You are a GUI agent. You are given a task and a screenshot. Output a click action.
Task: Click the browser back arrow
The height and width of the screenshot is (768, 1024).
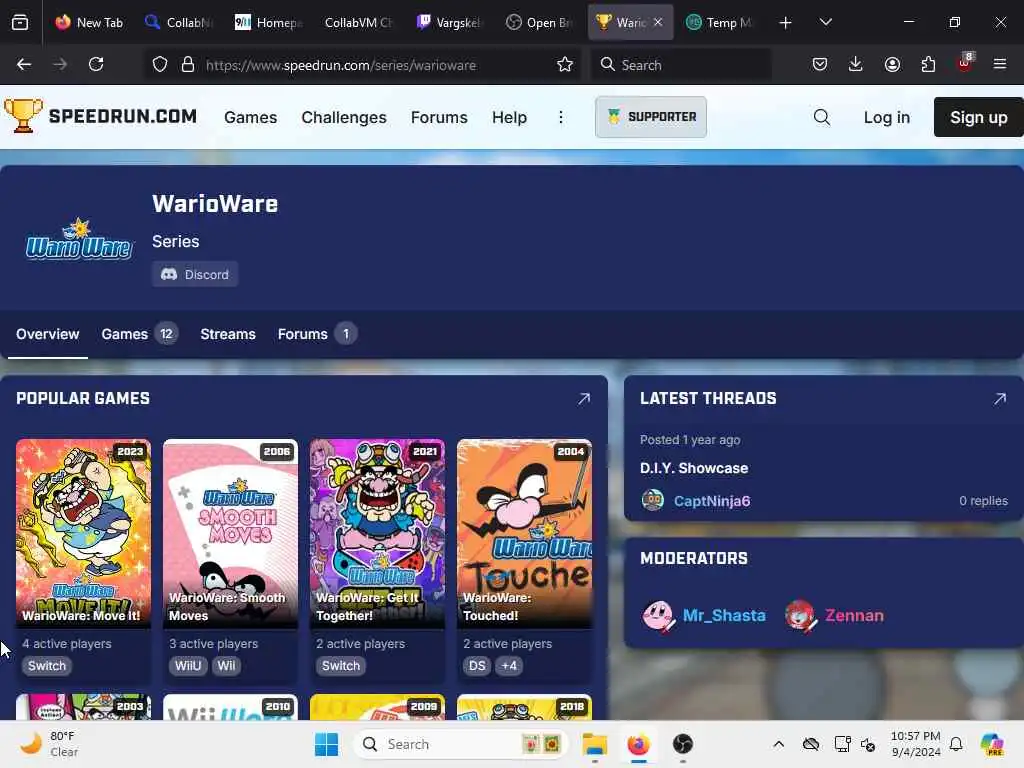point(24,64)
